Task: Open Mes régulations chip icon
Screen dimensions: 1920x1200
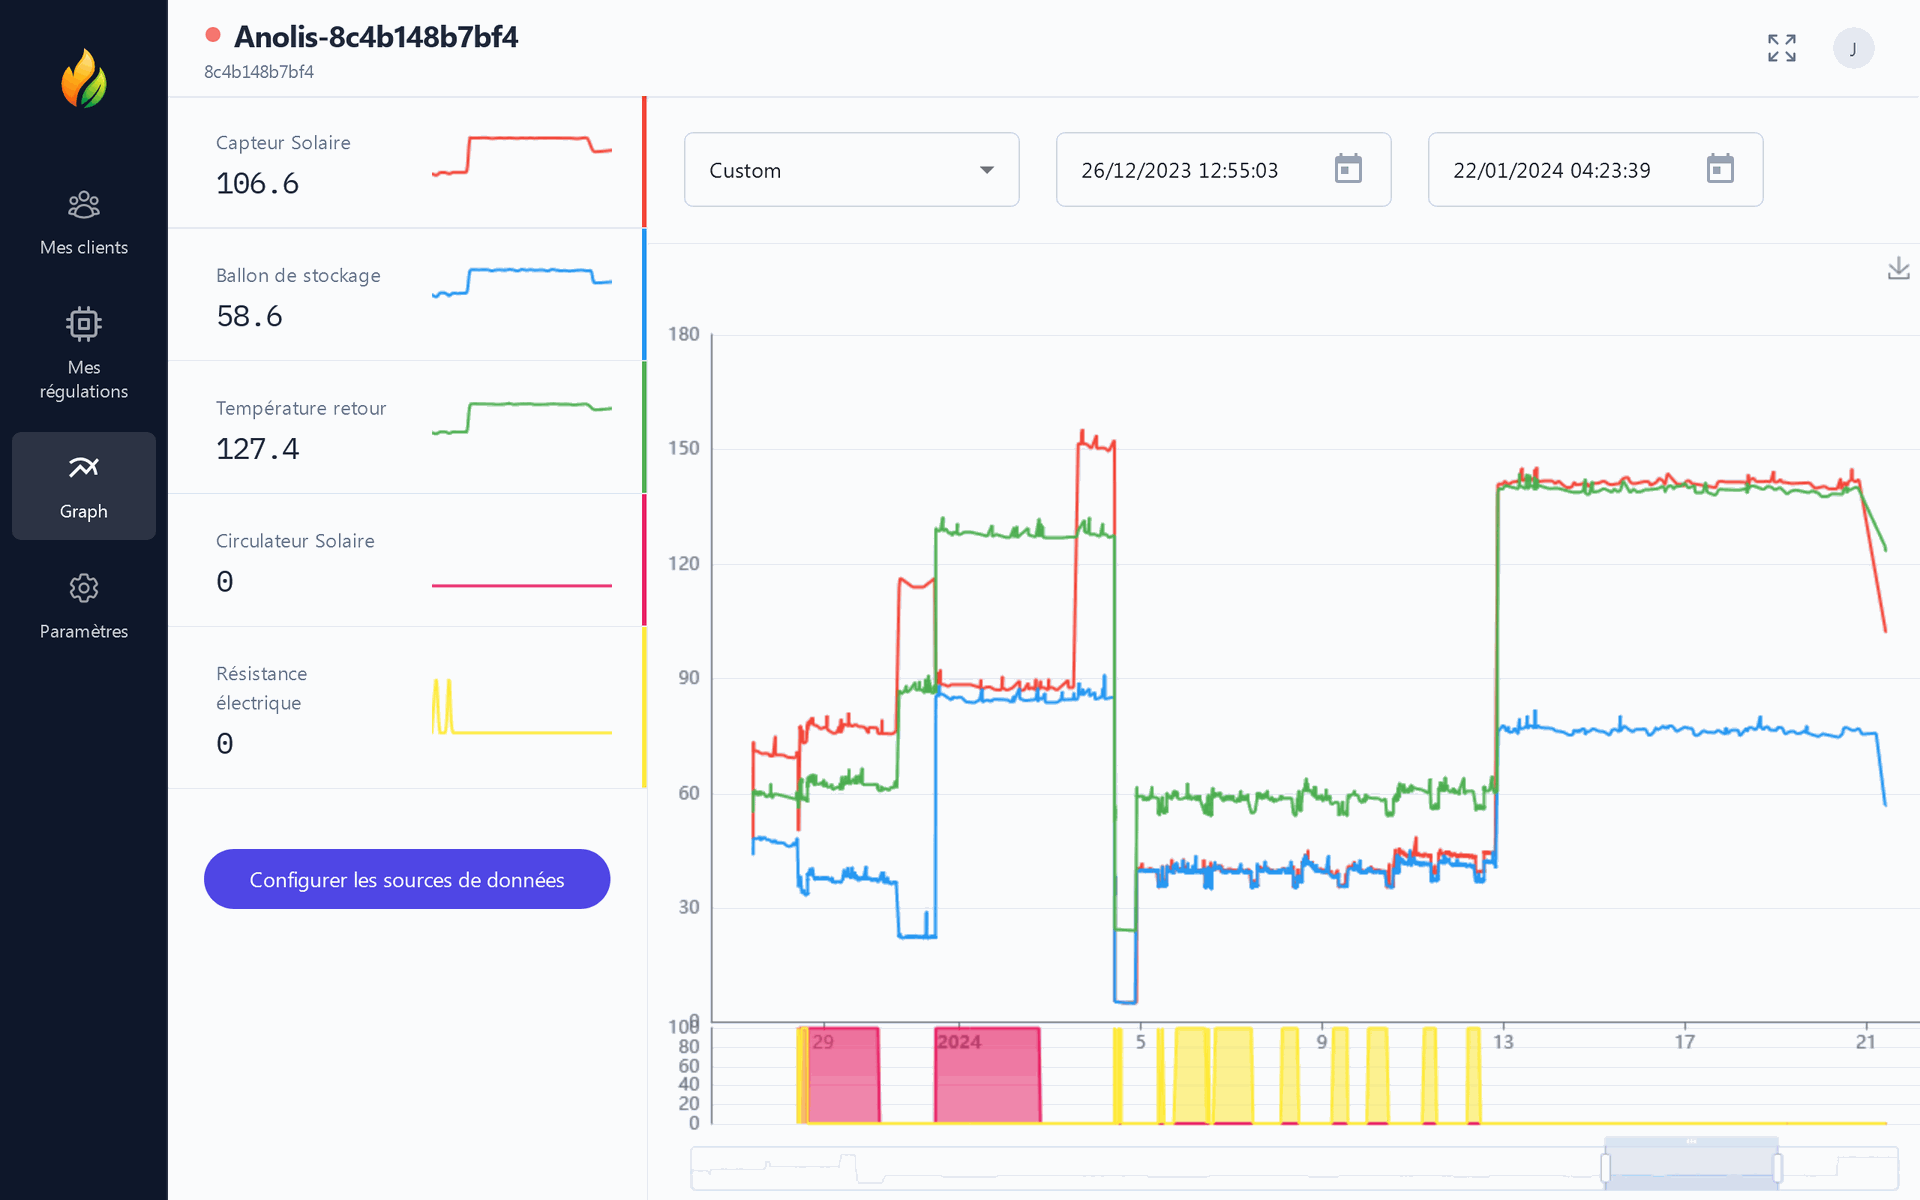Action: [x=84, y=324]
